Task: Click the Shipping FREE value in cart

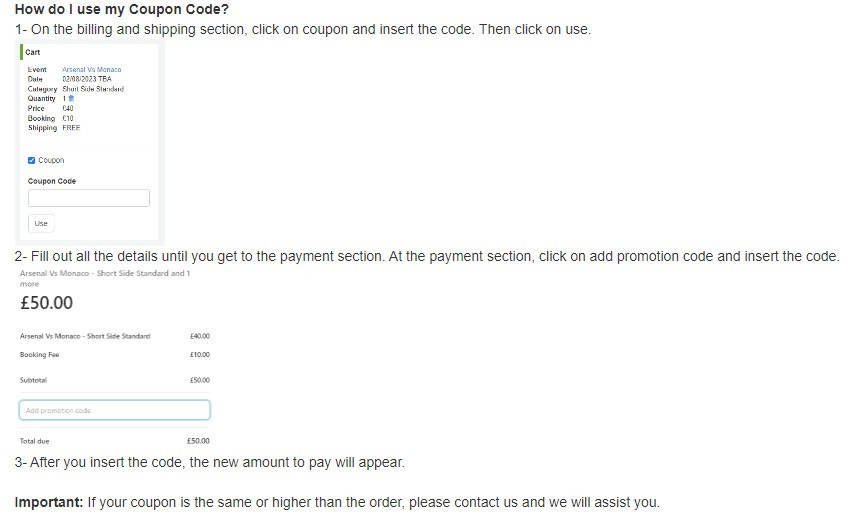Action: tap(71, 128)
